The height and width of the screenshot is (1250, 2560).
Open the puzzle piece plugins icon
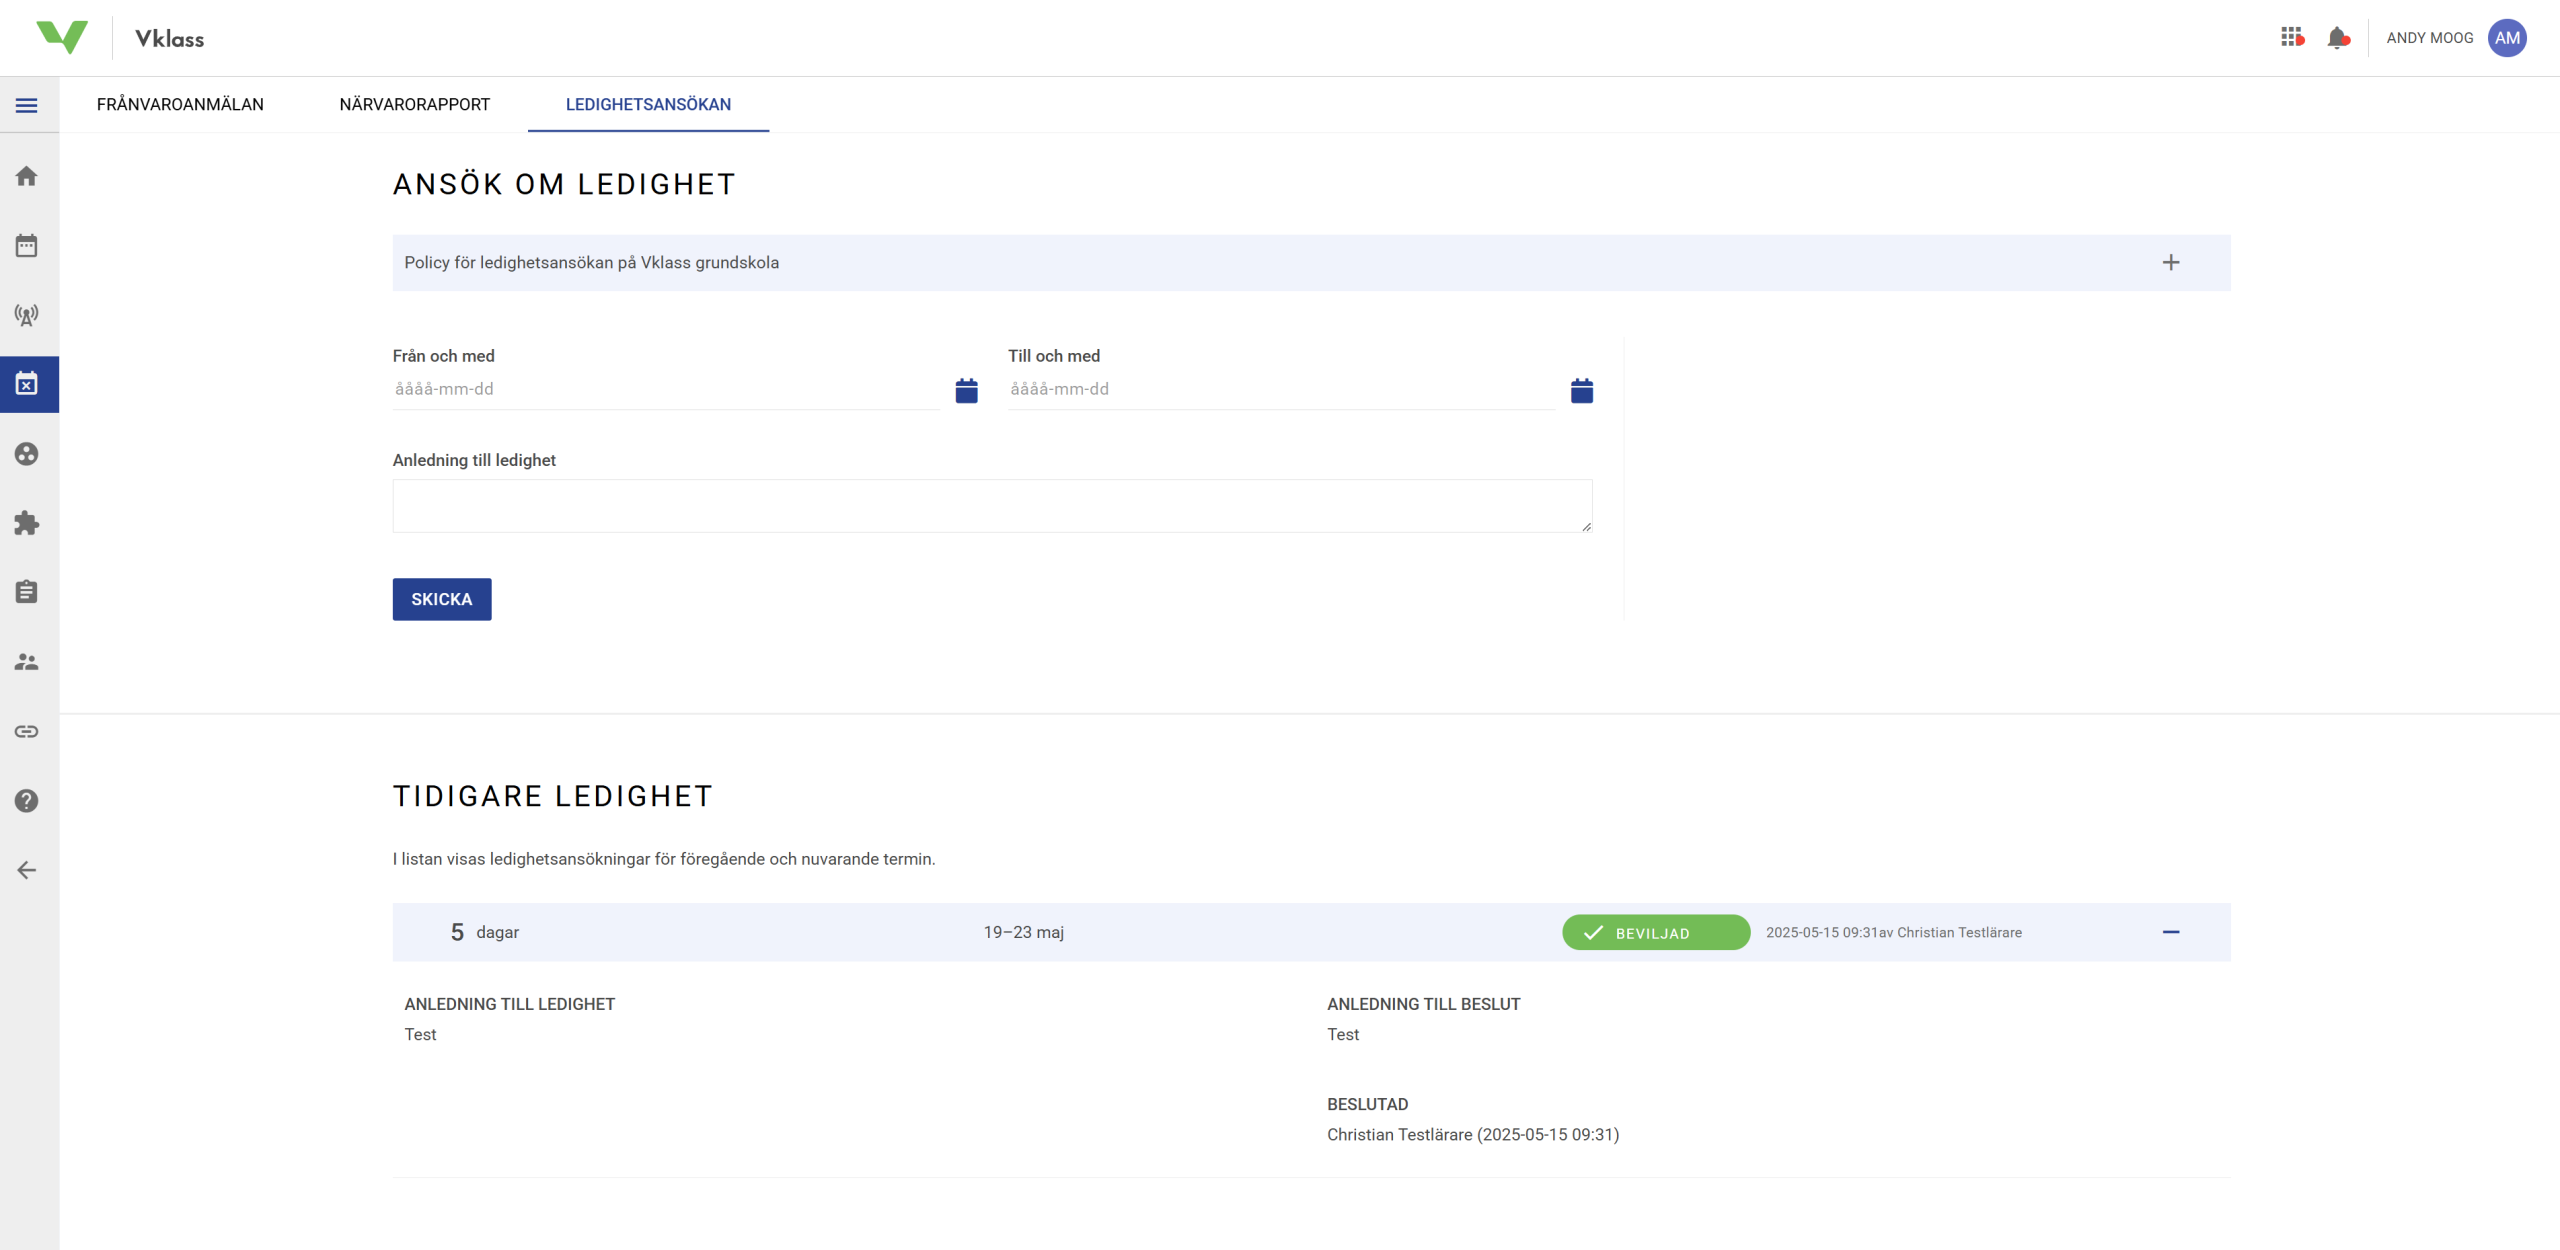click(27, 523)
